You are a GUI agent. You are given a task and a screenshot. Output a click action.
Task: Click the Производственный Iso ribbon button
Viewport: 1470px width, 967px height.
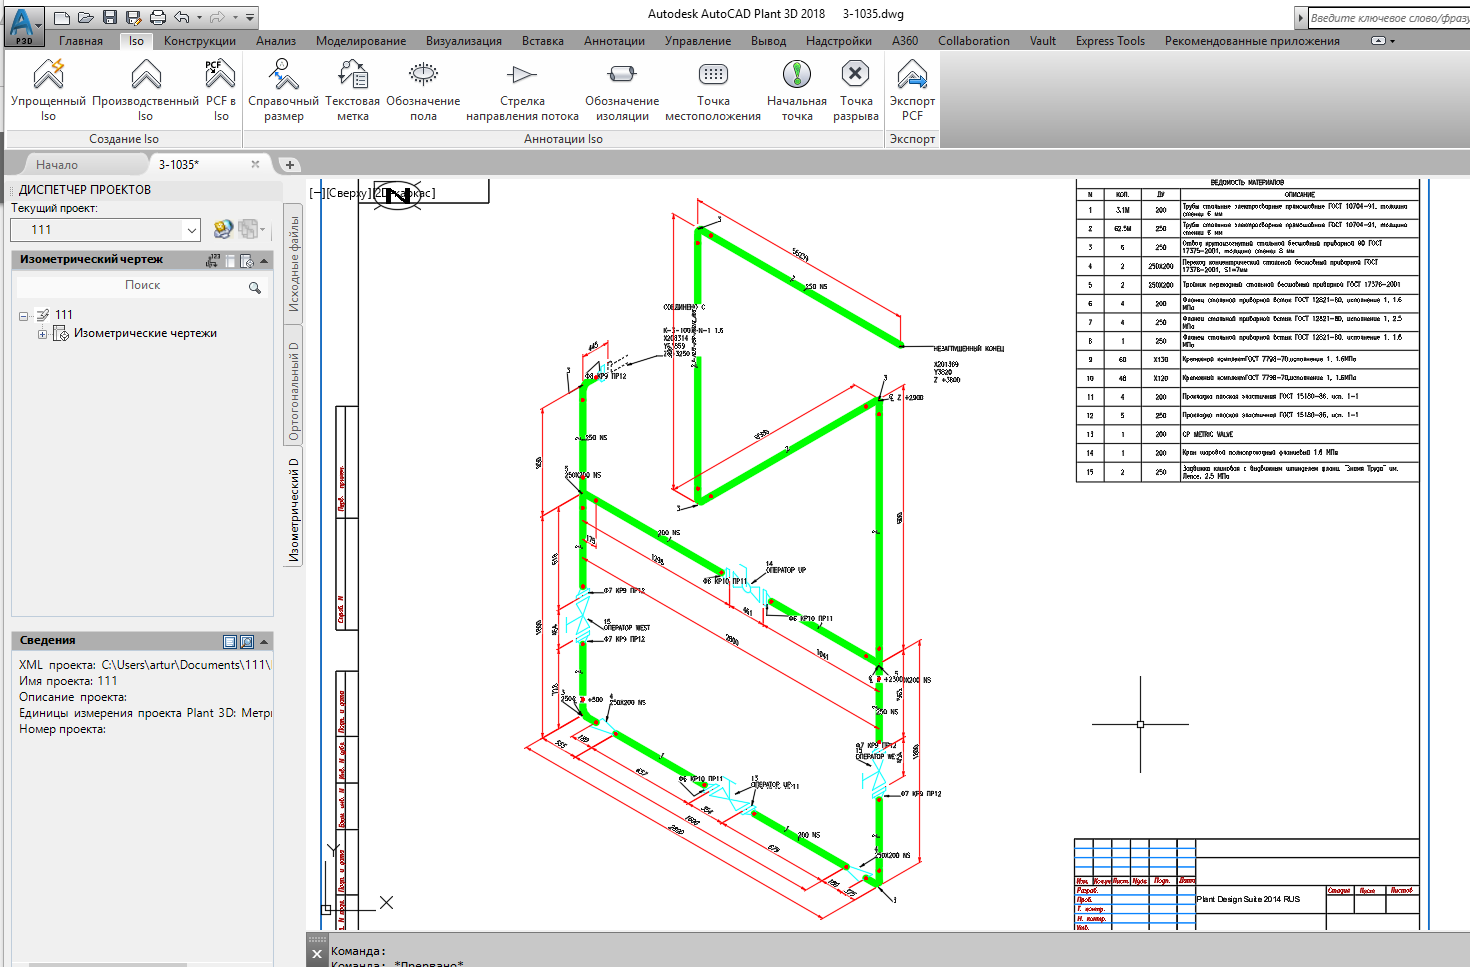point(146,89)
